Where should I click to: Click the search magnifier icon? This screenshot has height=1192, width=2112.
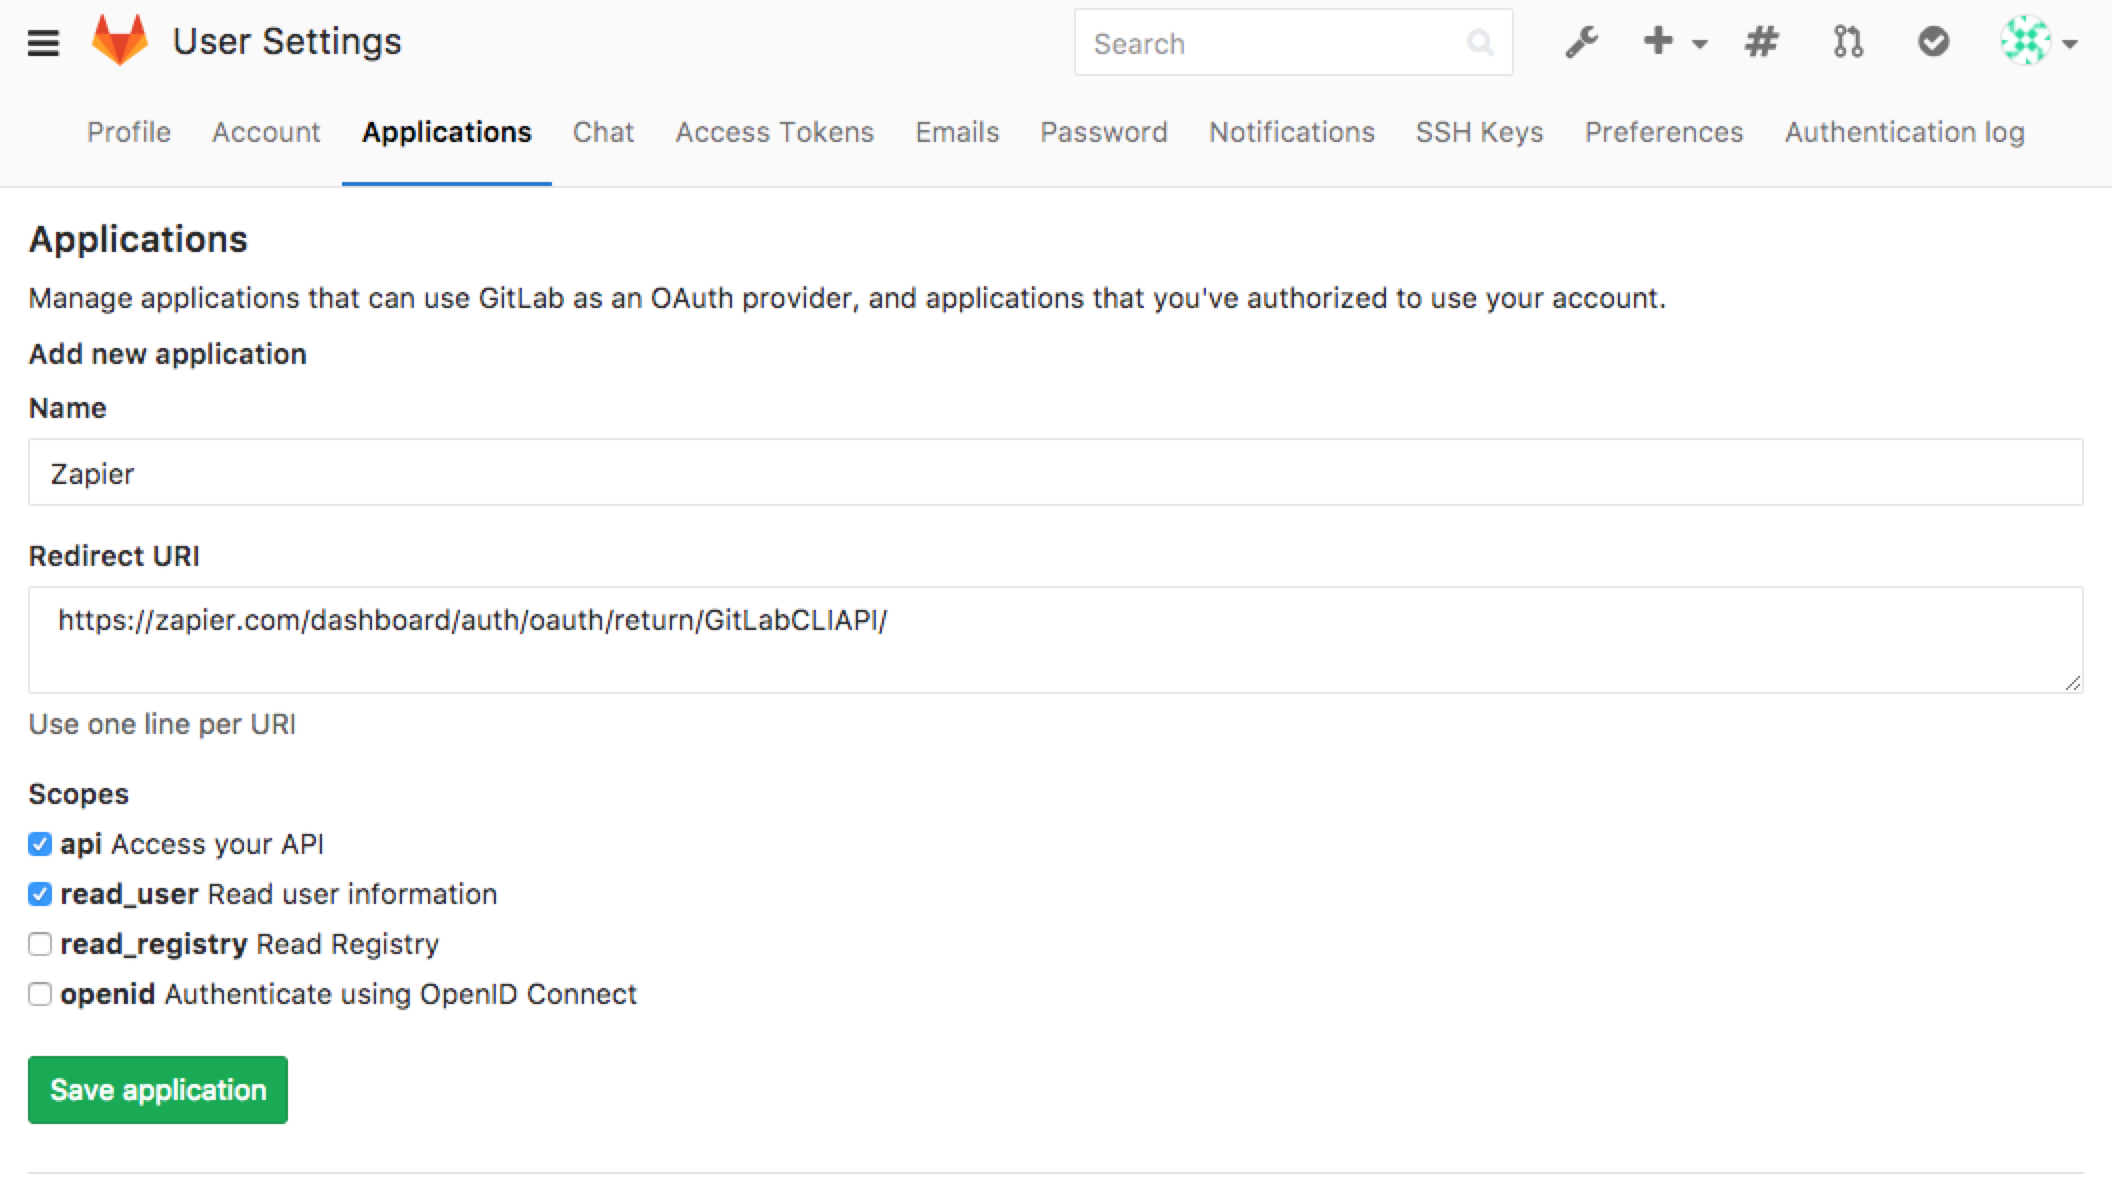coord(1479,43)
